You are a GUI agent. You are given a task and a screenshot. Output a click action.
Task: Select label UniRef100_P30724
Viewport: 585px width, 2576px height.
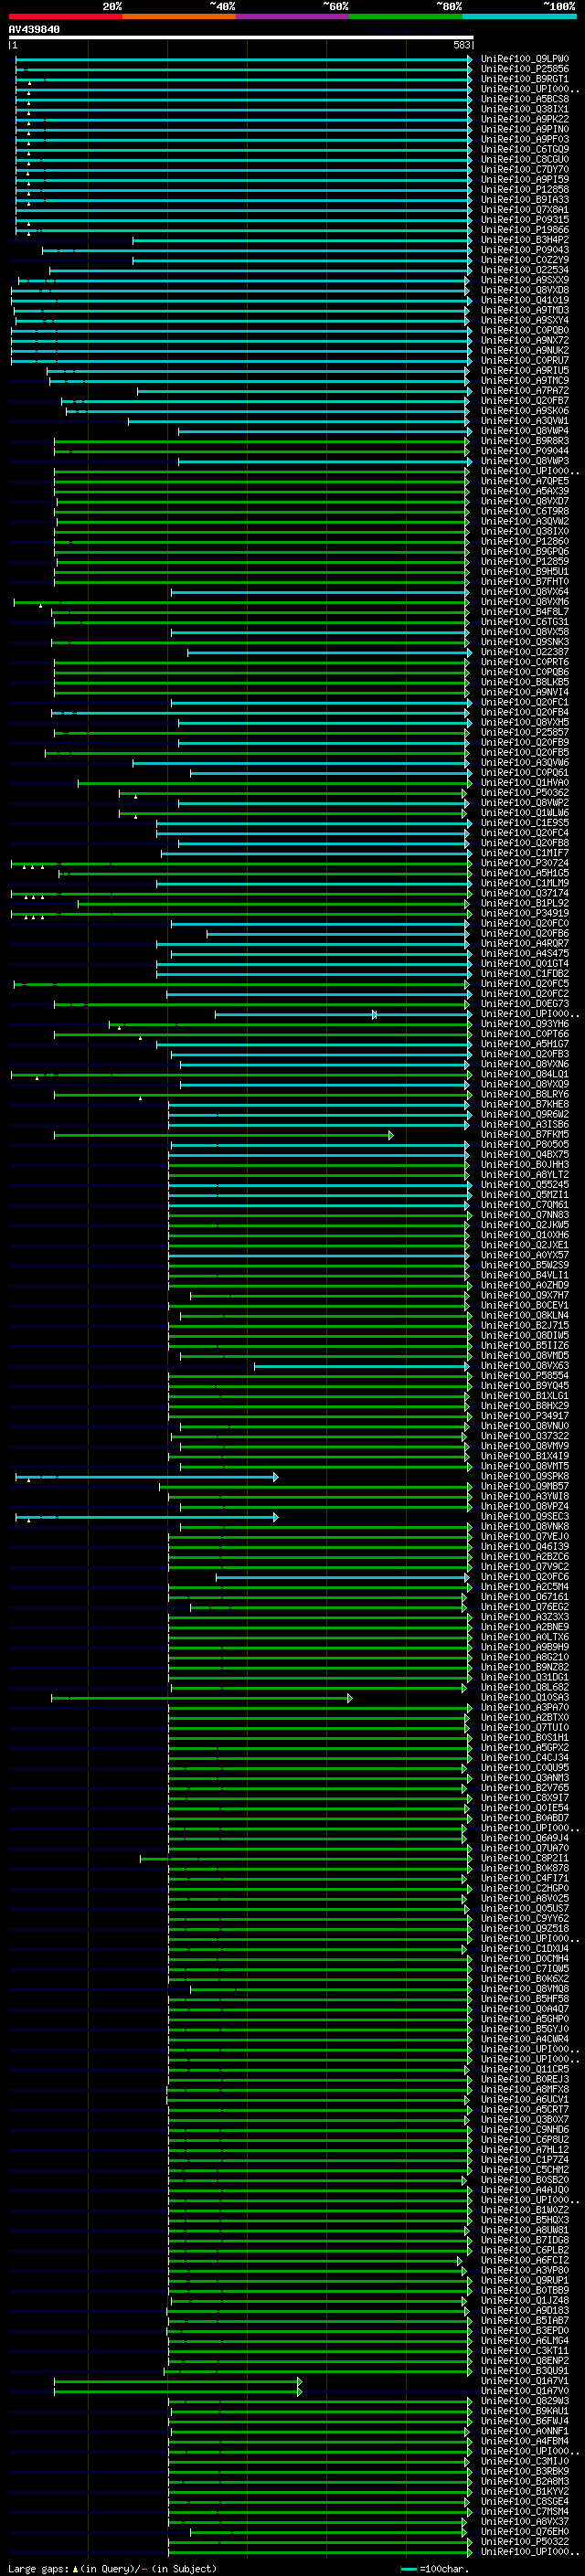coord(524,863)
